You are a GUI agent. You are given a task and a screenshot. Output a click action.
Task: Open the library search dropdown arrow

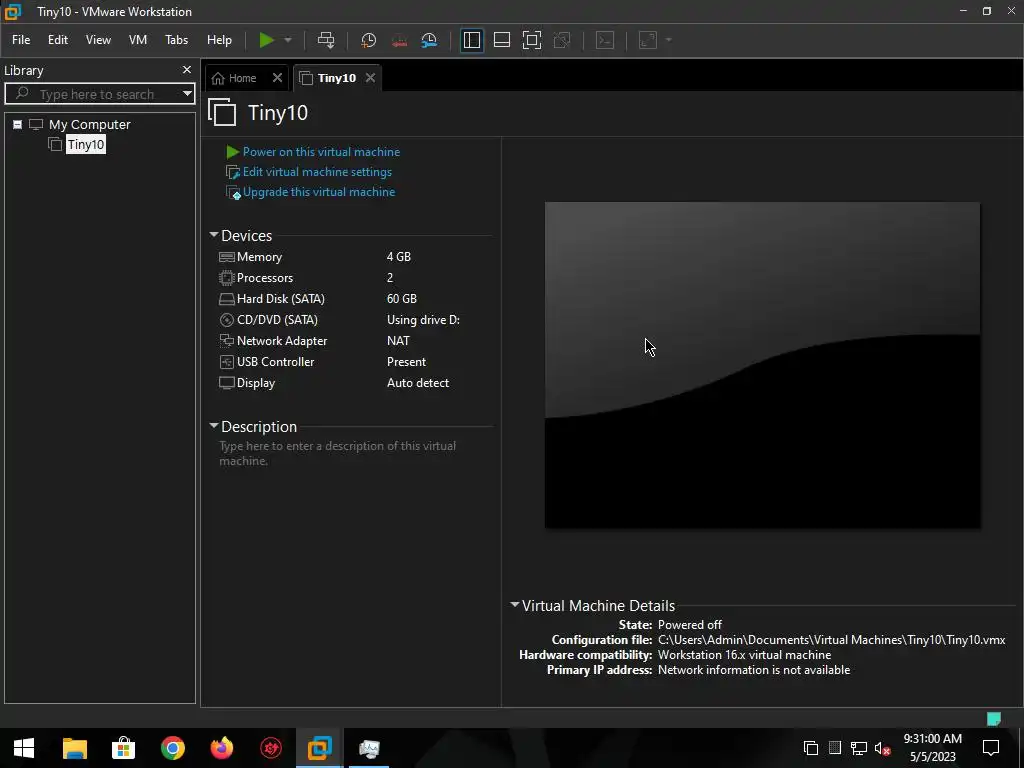(187, 94)
